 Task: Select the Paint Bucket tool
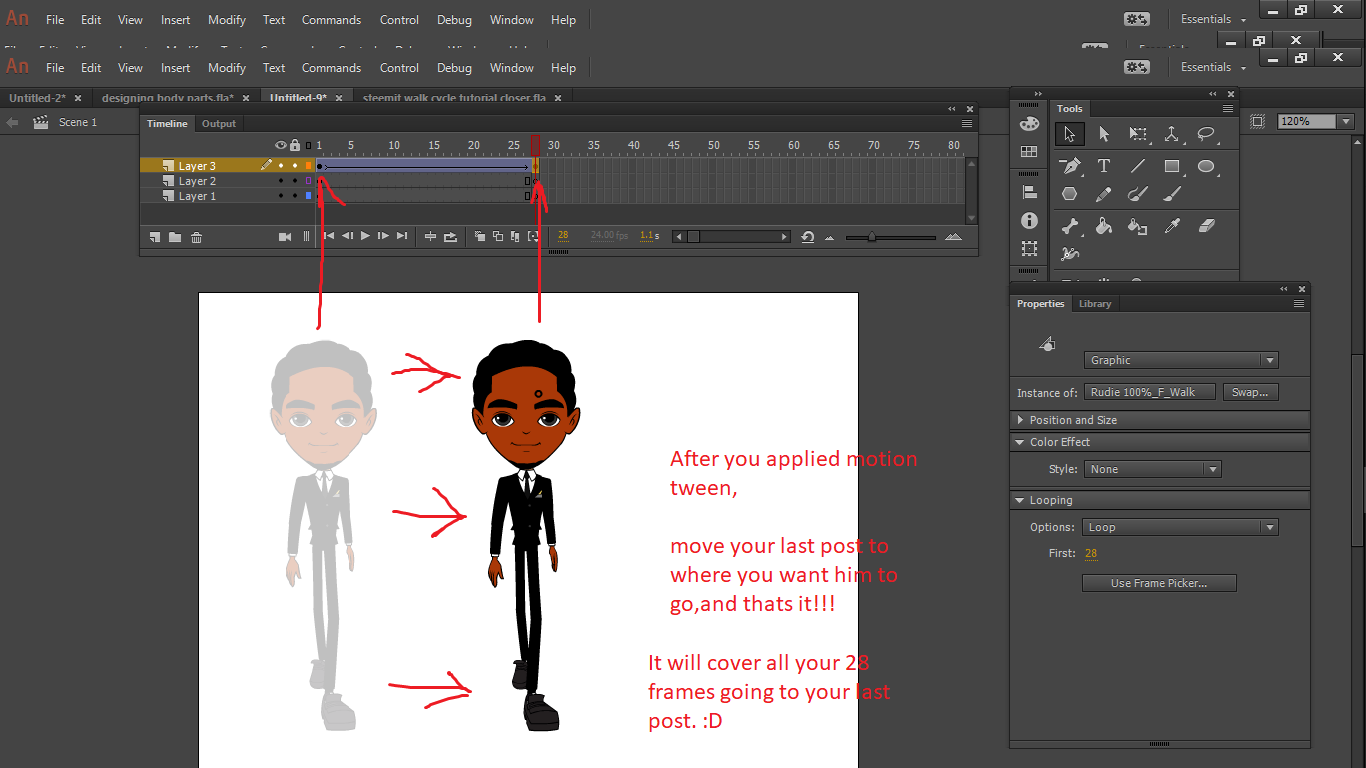click(1104, 226)
